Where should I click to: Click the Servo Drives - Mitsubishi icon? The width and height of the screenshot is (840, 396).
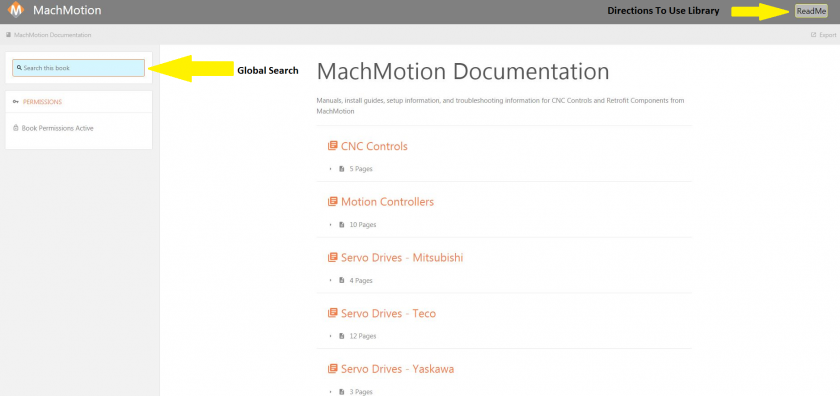[x=333, y=257]
